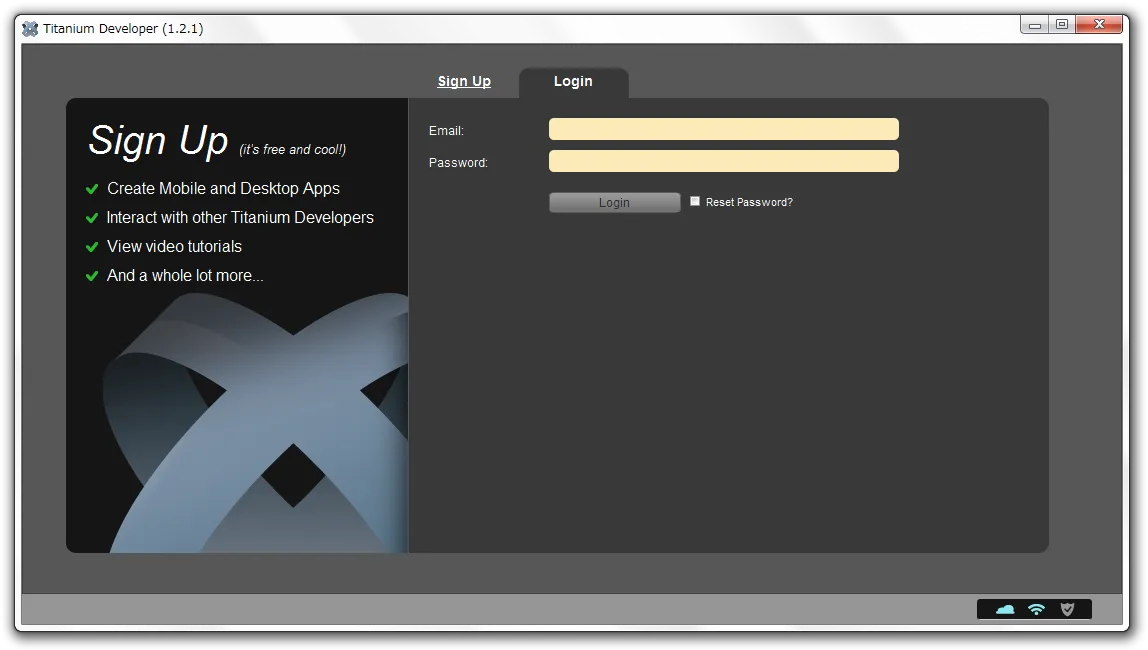Click checkmark beside Create Mobile and Desktop Apps

[x=92, y=189]
